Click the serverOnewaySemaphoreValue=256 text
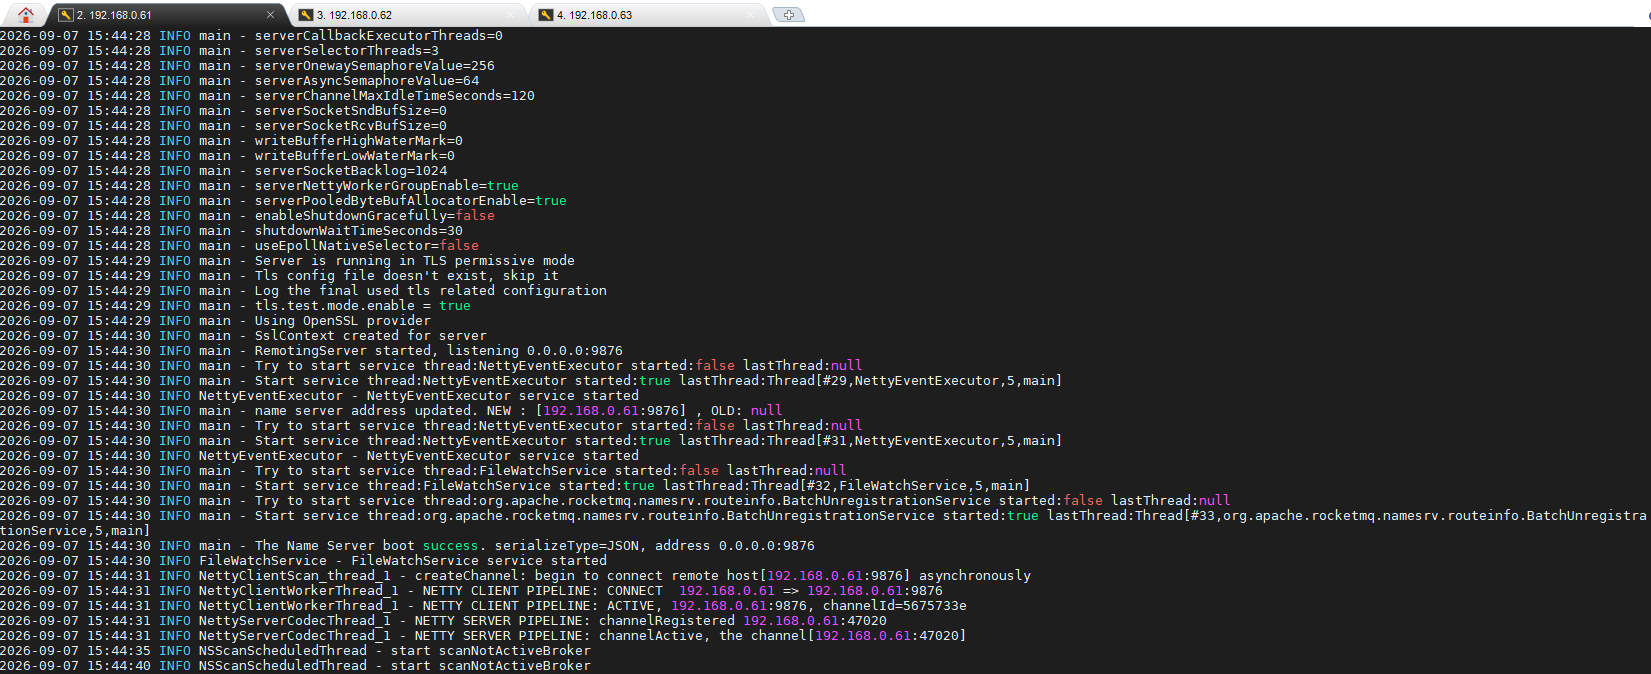Screen dimensions: 1651x674 [375, 66]
